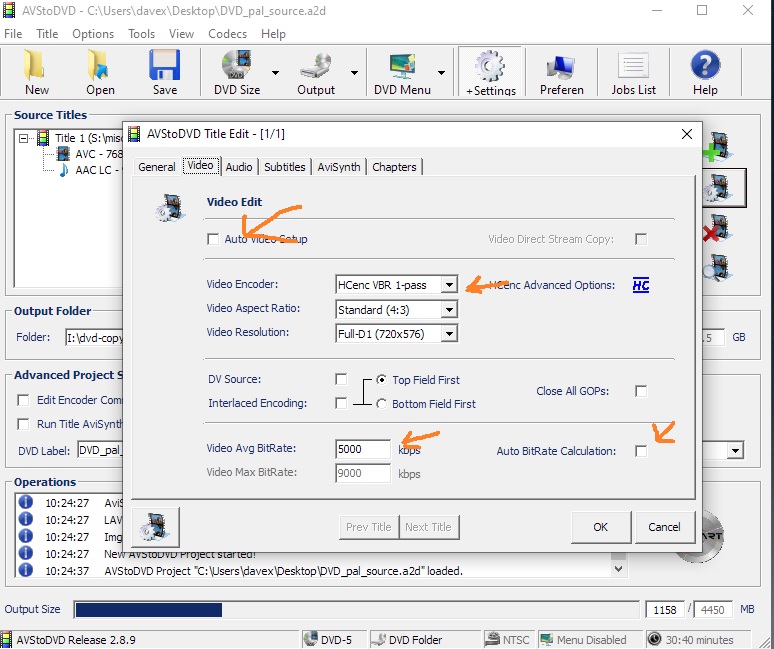Screen dimensions: 774x649
Task: Check the DV Source checkbox
Action: coord(341,379)
